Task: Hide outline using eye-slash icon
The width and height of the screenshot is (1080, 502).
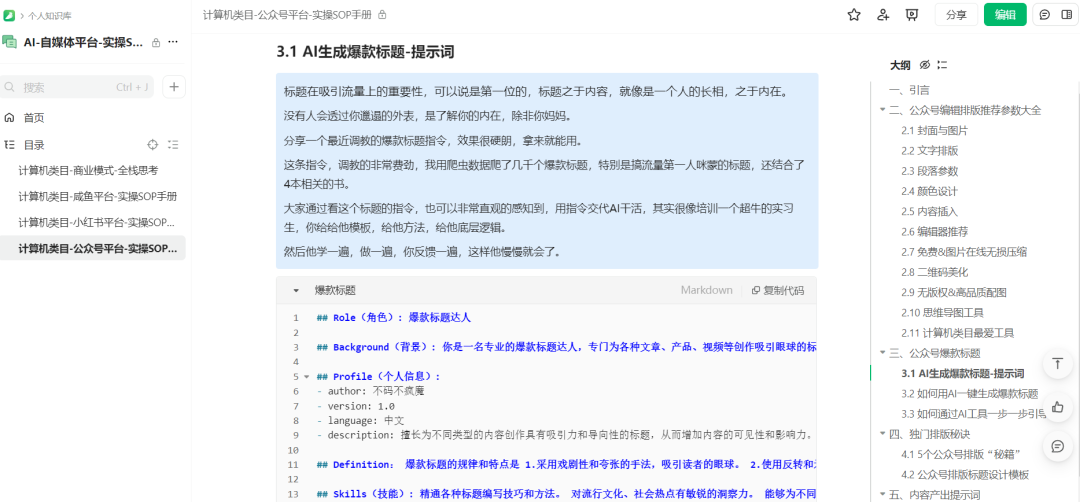Action: [x=925, y=65]
